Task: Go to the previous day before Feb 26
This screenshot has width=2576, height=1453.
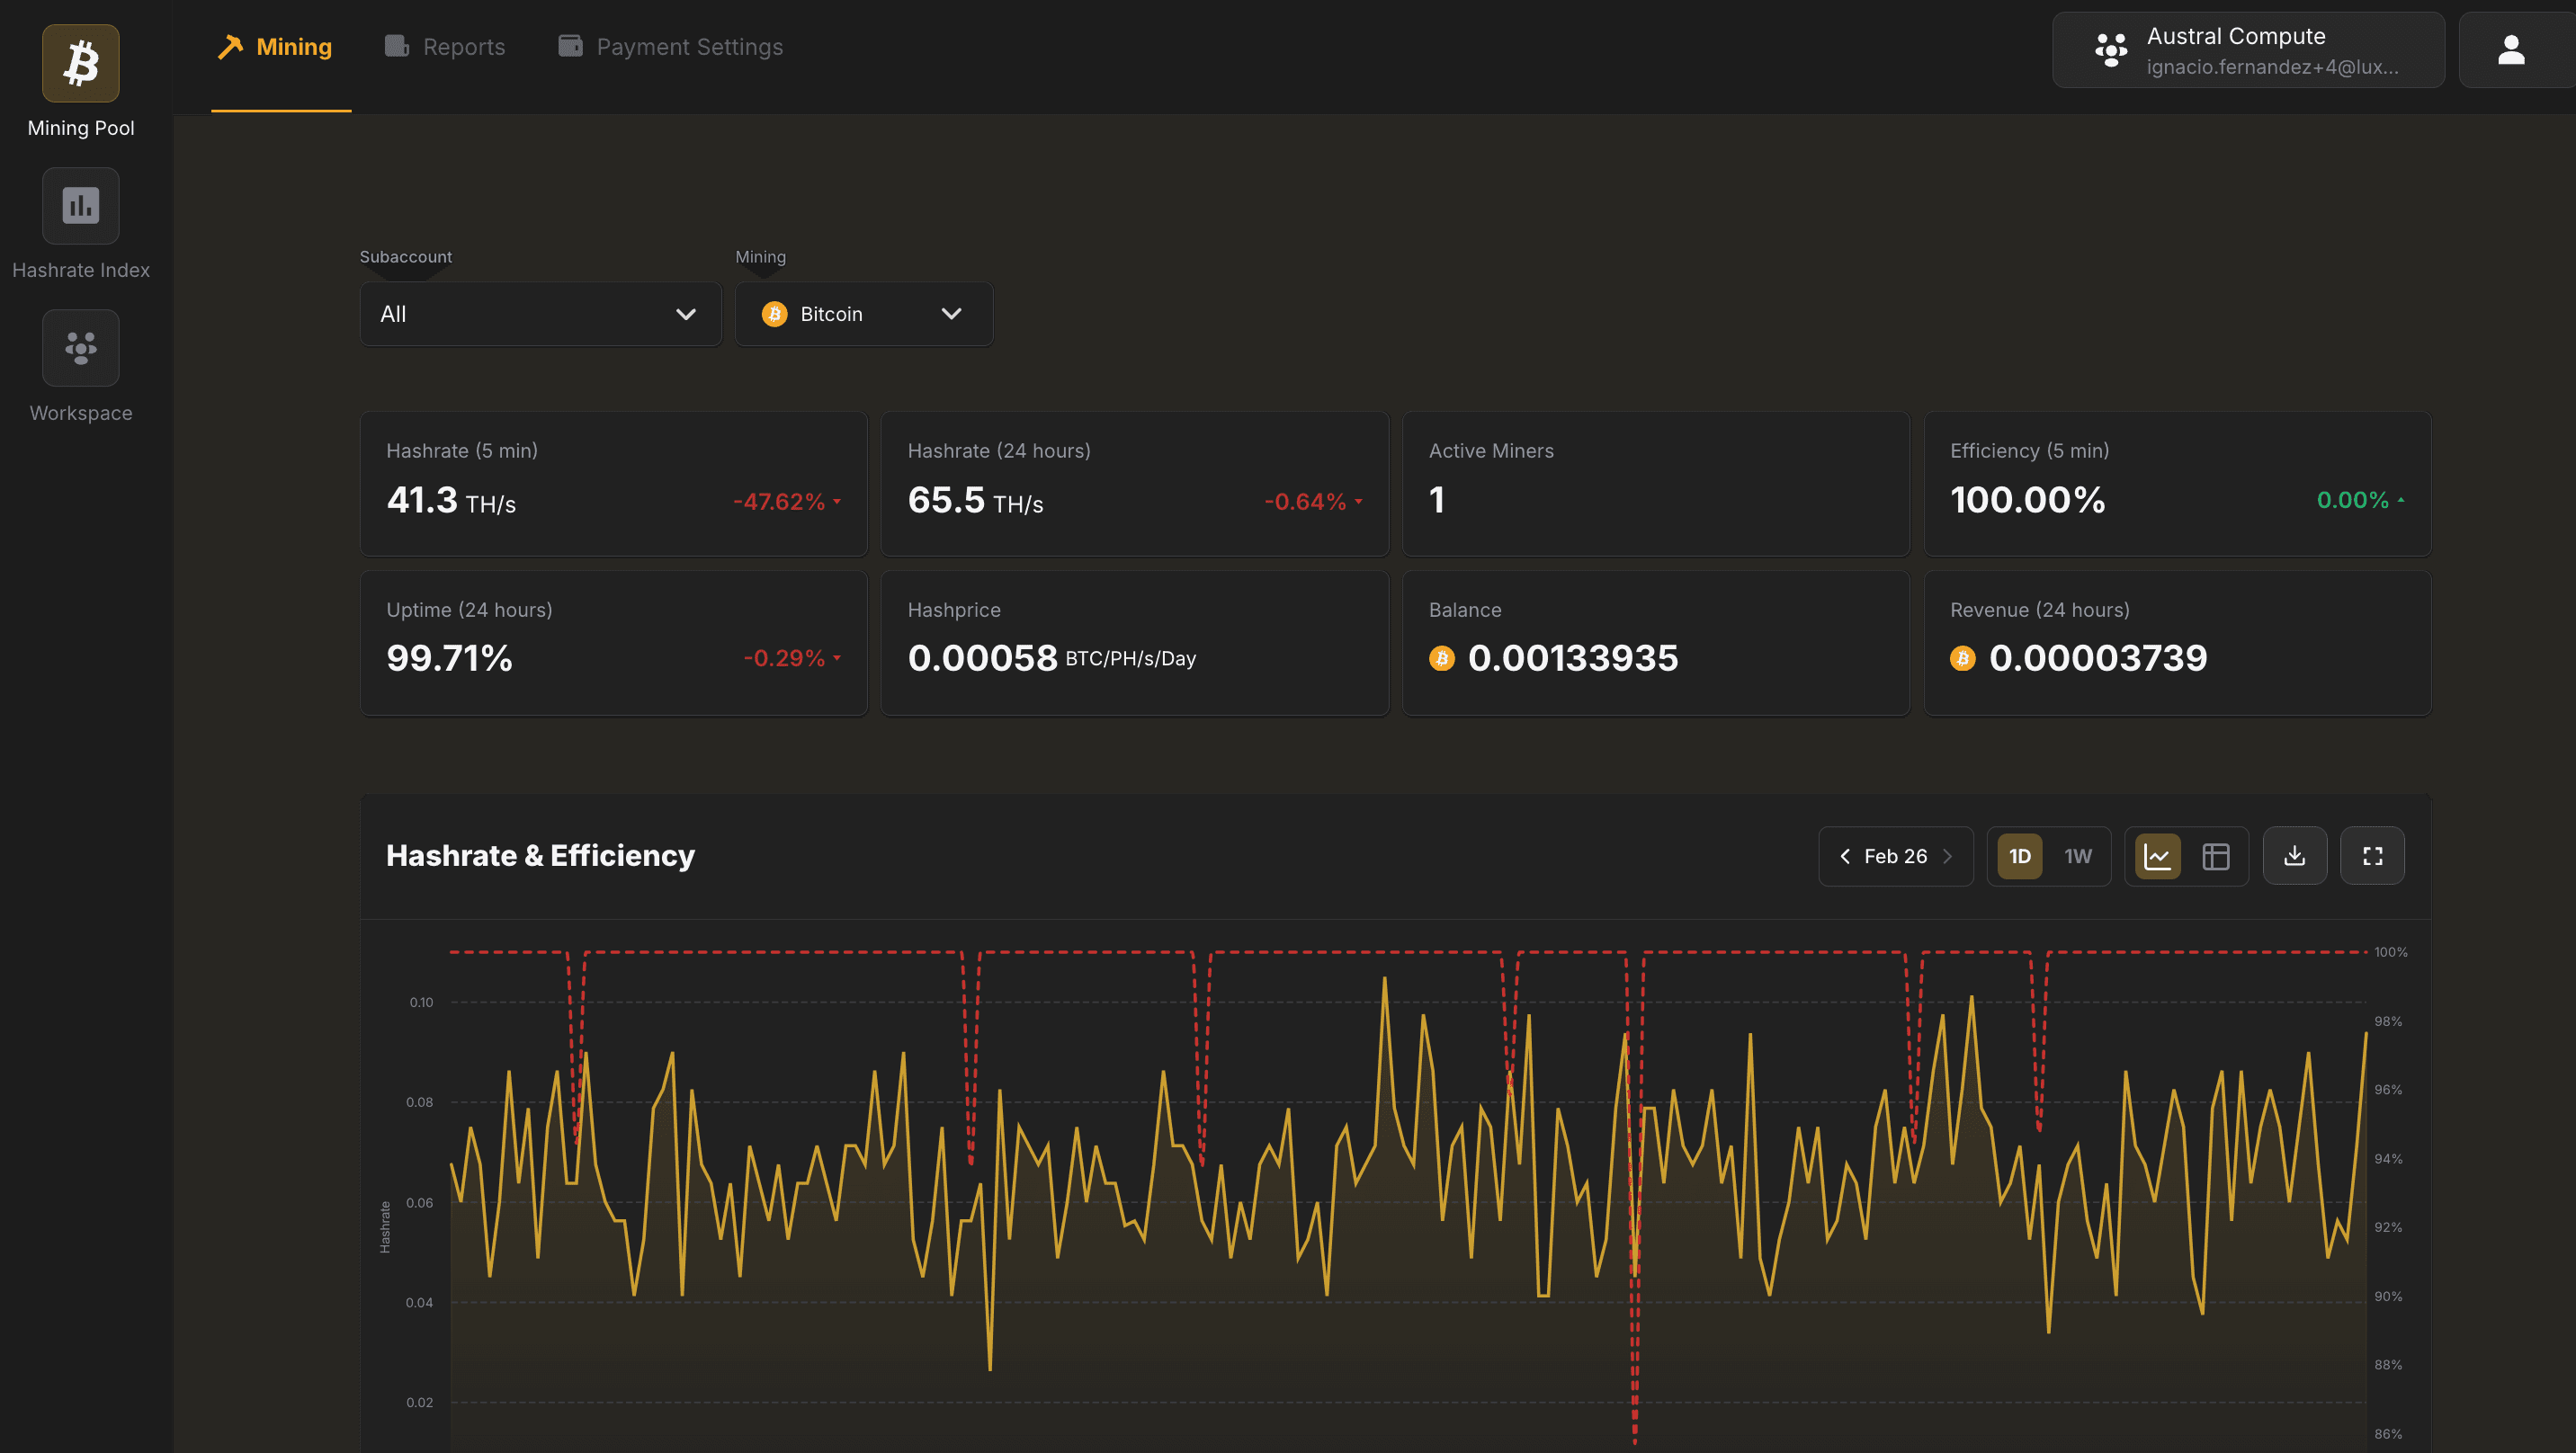Action: 1845,856
